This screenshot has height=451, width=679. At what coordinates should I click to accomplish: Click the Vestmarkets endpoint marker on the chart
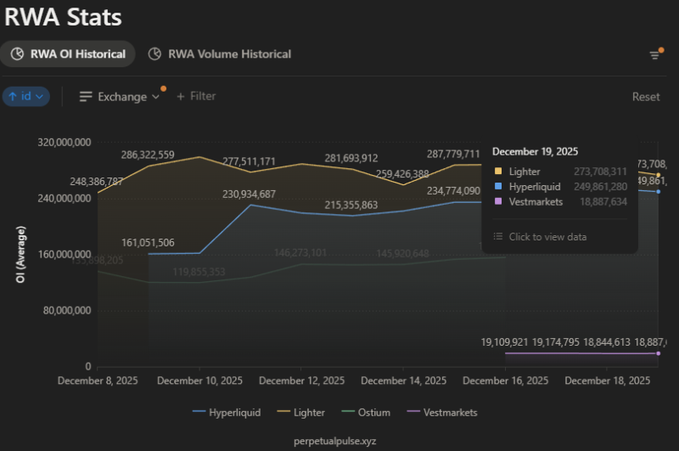[658, 353]
